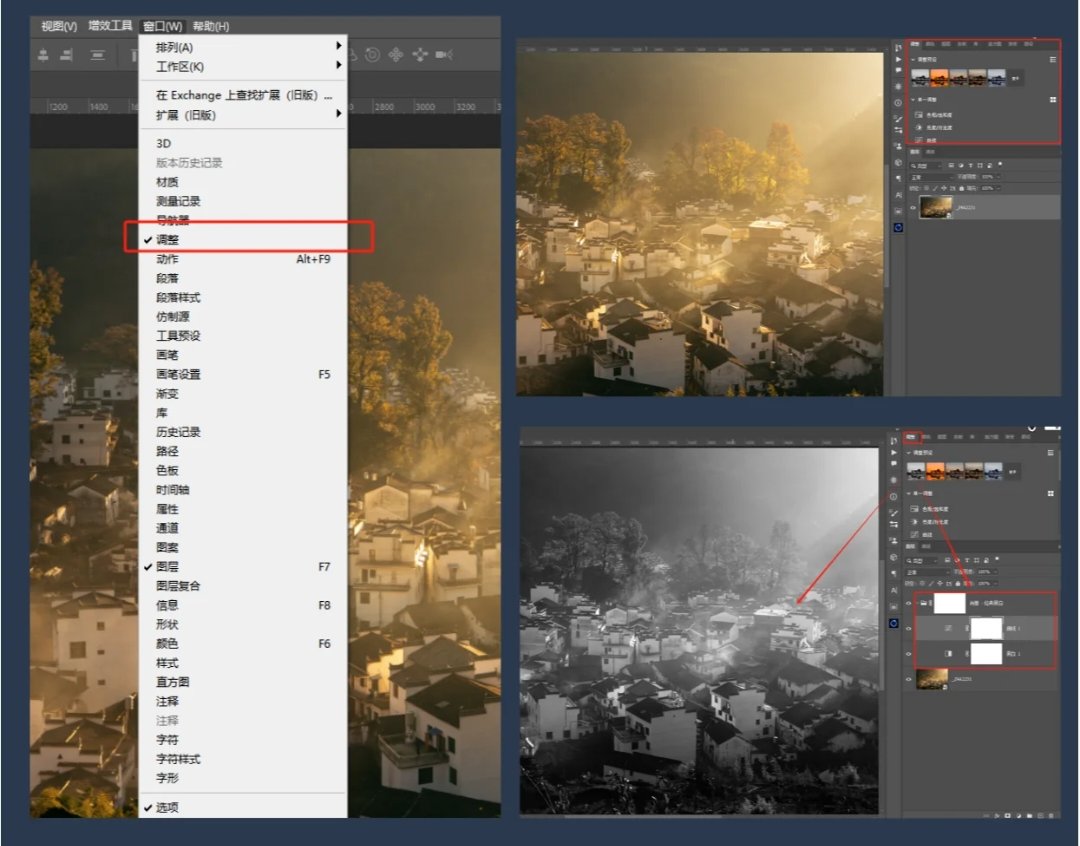Toggle the checked 调整 (Adjustments) window item
The height and width of the screenshot is (846, 1080).
click(168, 240)
